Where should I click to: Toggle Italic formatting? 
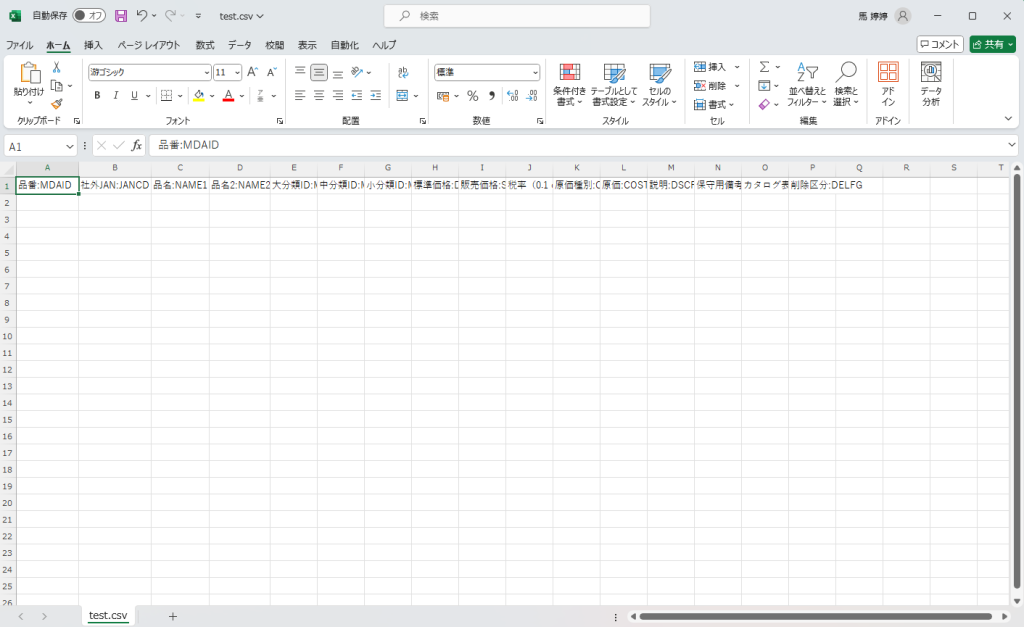(x=116, y=96)
